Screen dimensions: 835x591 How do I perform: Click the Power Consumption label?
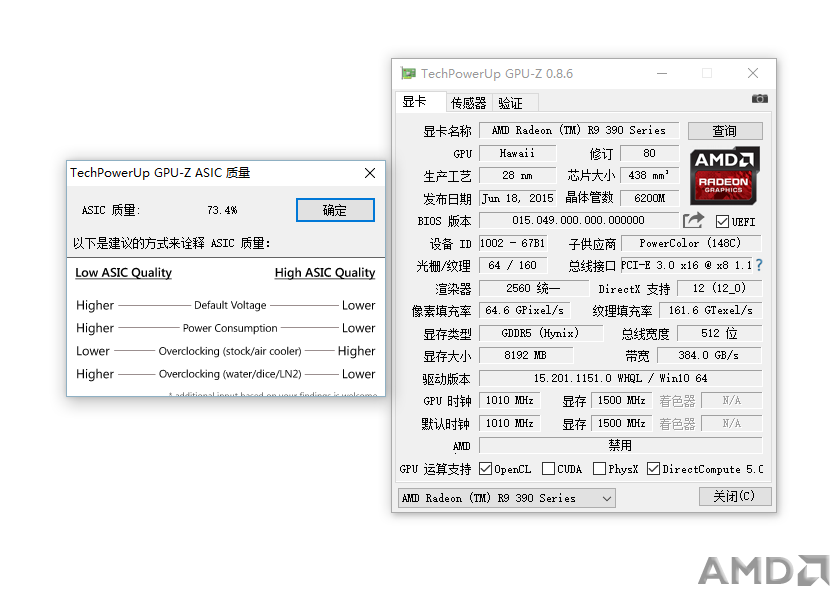coord(230,328)
